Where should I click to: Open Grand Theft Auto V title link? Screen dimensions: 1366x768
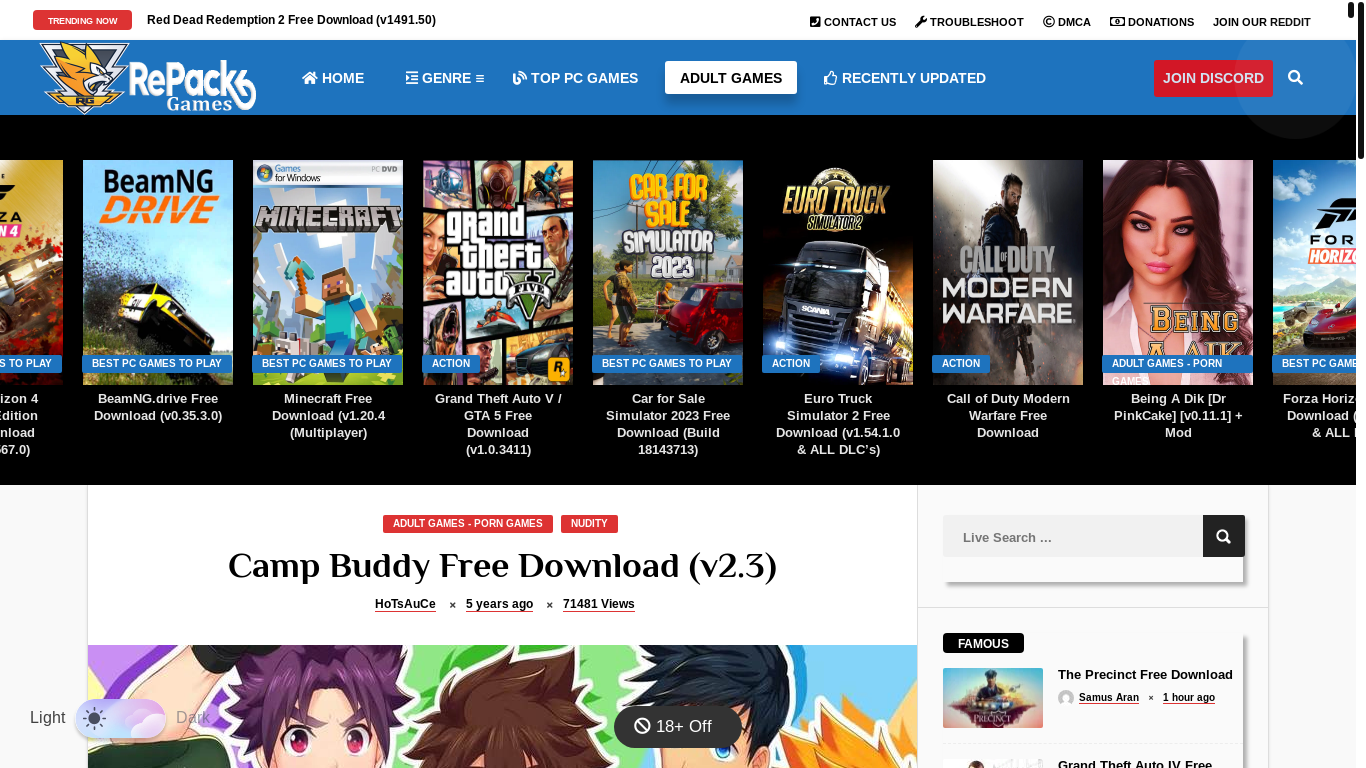[498, 424]
